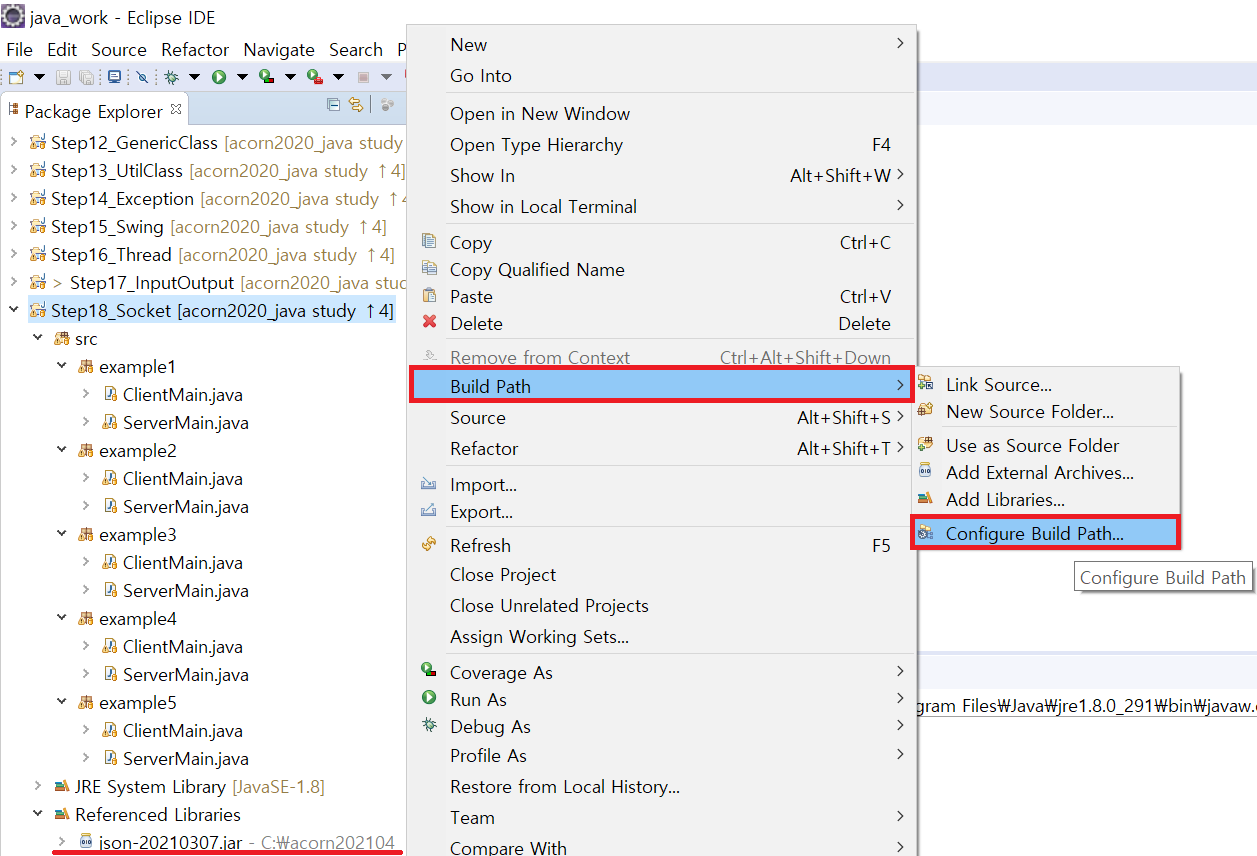Collapse the example1 package
This screenshot has height=856, width=1257.
[62, 366]
